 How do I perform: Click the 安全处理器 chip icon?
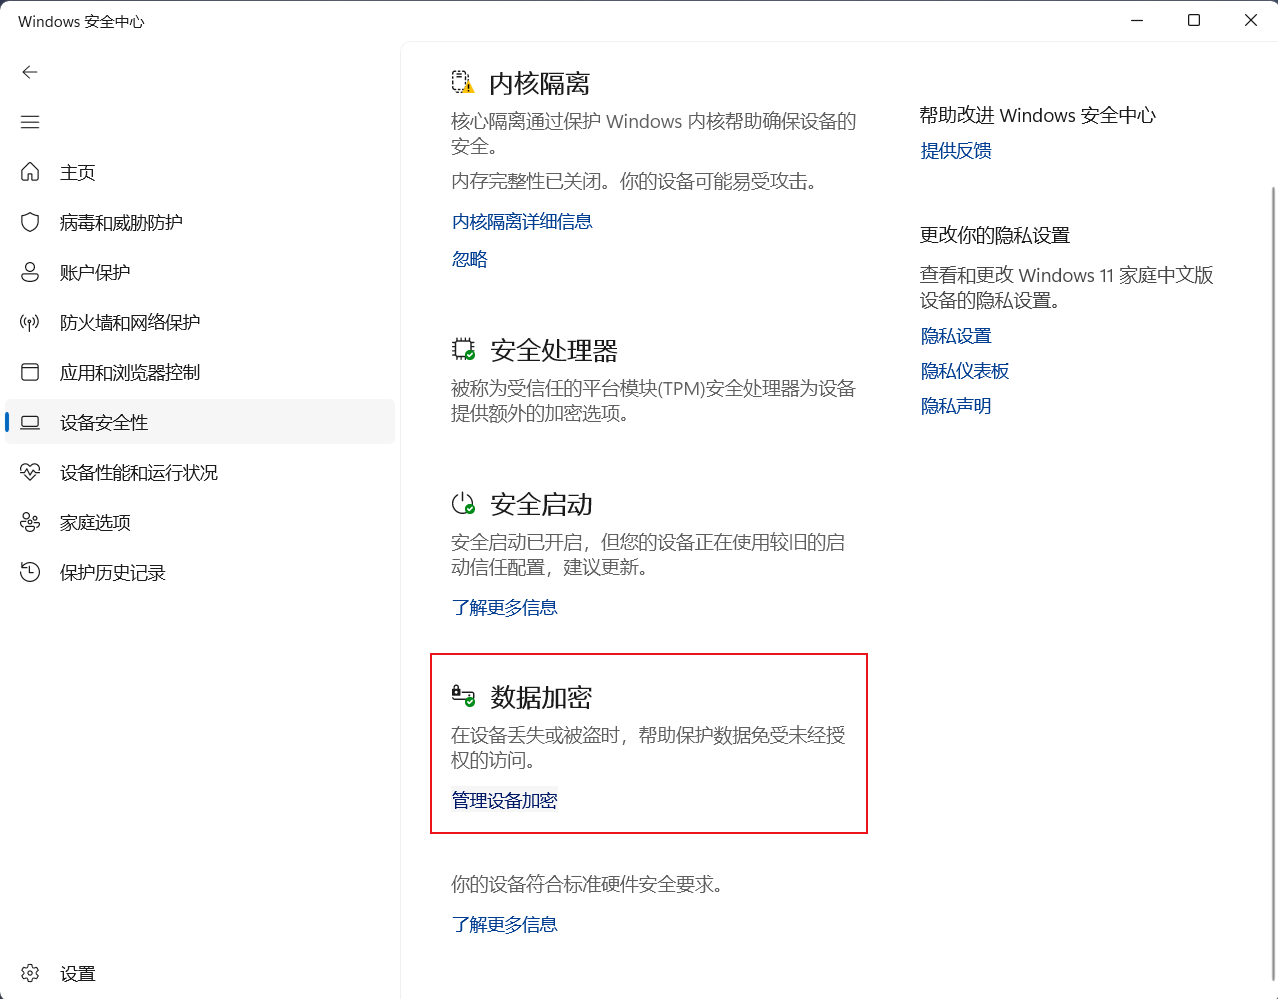point(463,350)
